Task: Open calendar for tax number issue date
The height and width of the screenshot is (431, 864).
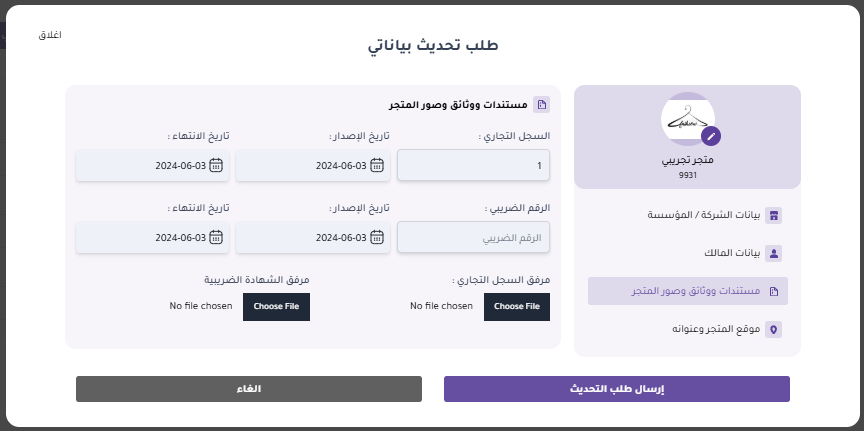Action: (376, 238)
